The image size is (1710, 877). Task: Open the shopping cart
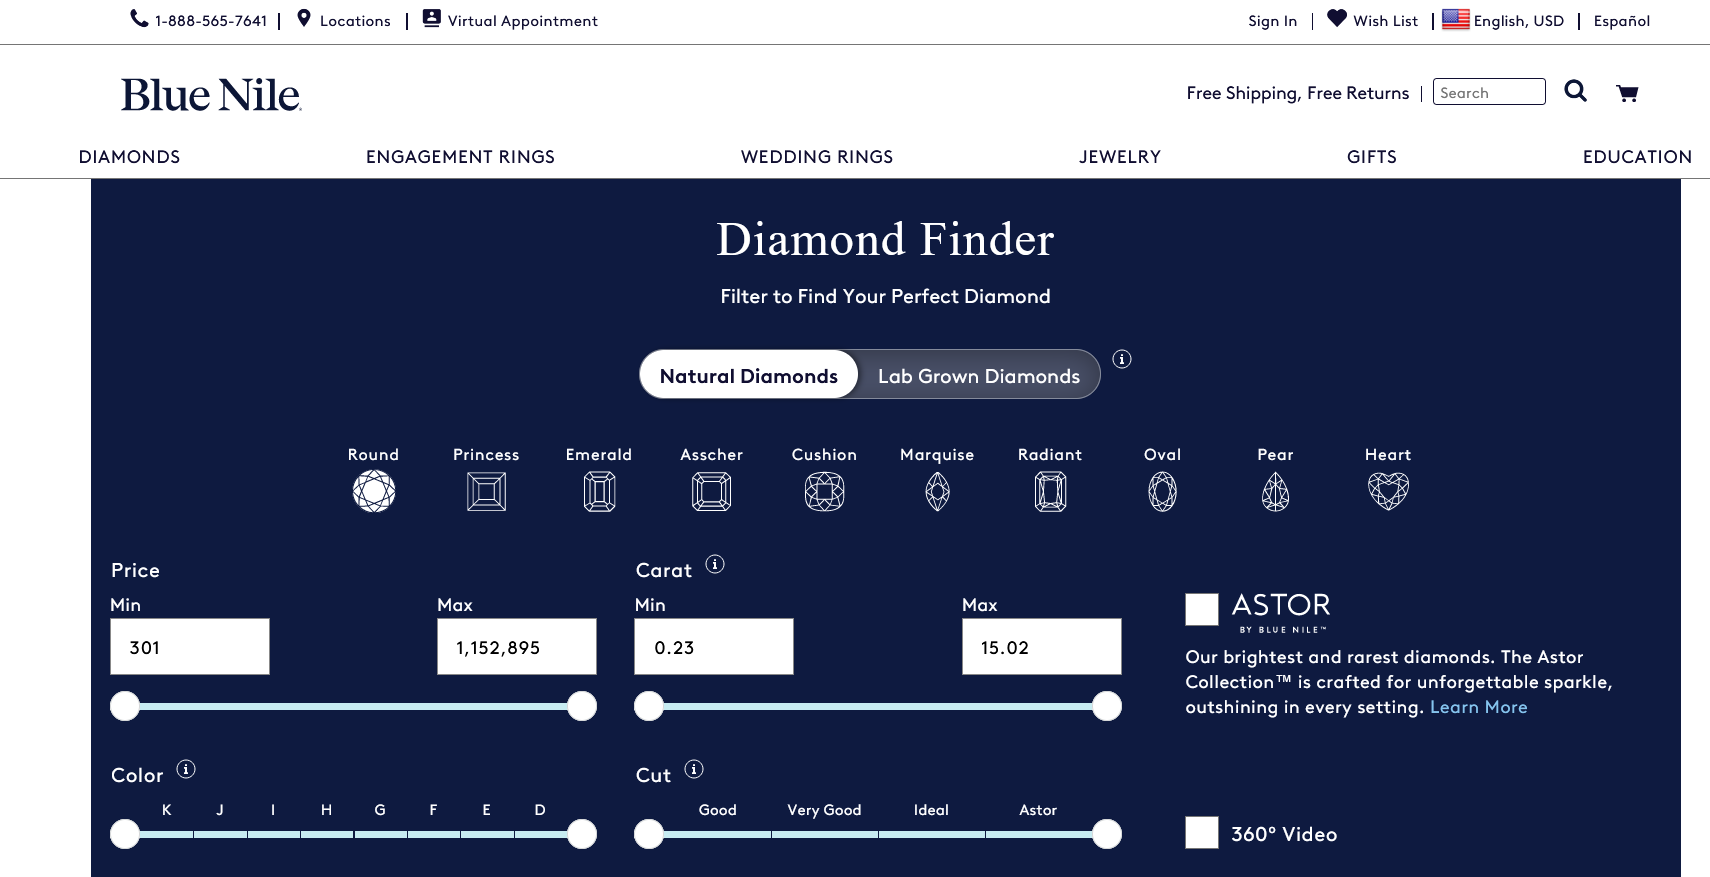click(1627, 93)
